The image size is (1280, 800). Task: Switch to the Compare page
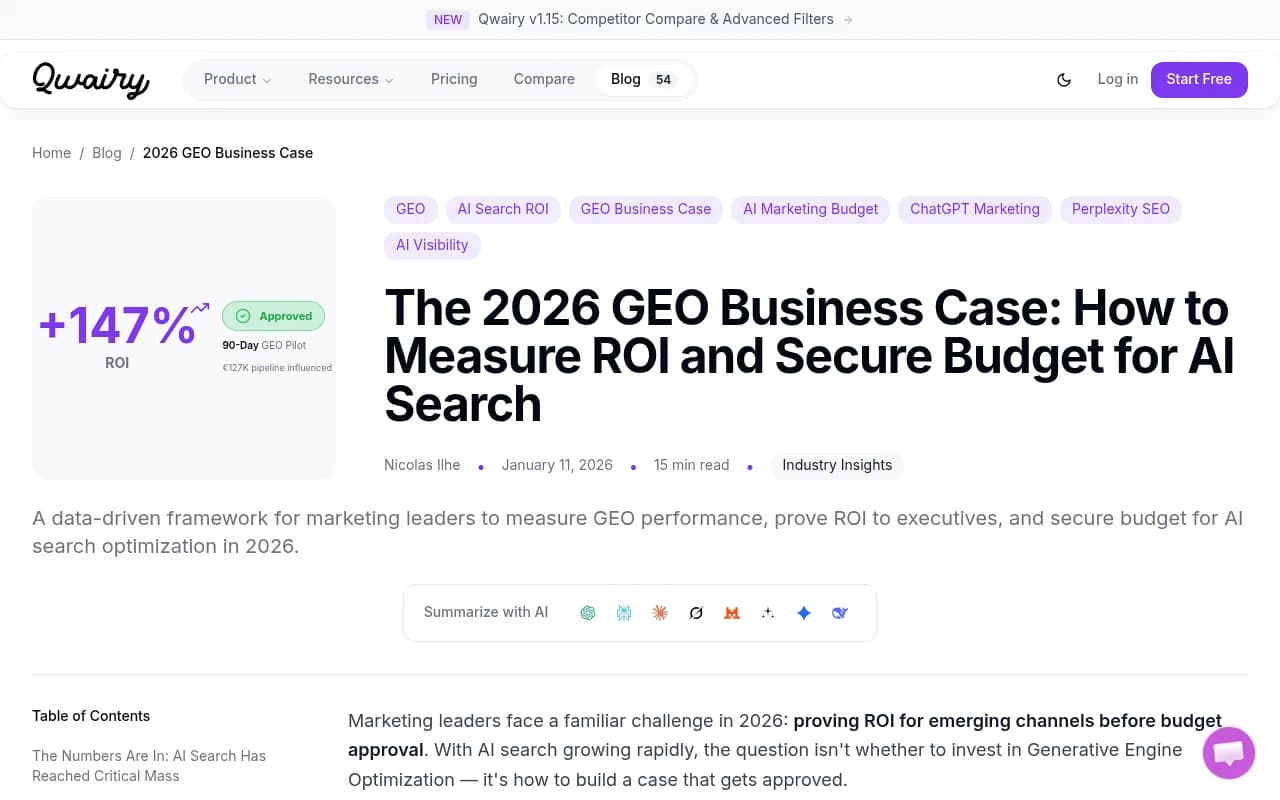pos(544,79)
